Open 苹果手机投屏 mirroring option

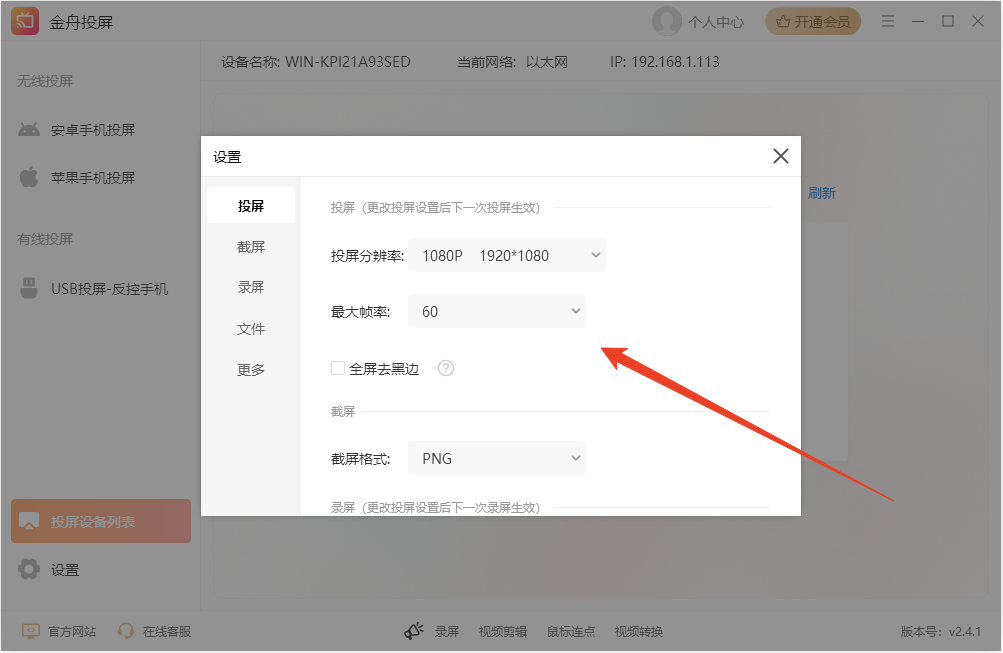tap(95, 177)
